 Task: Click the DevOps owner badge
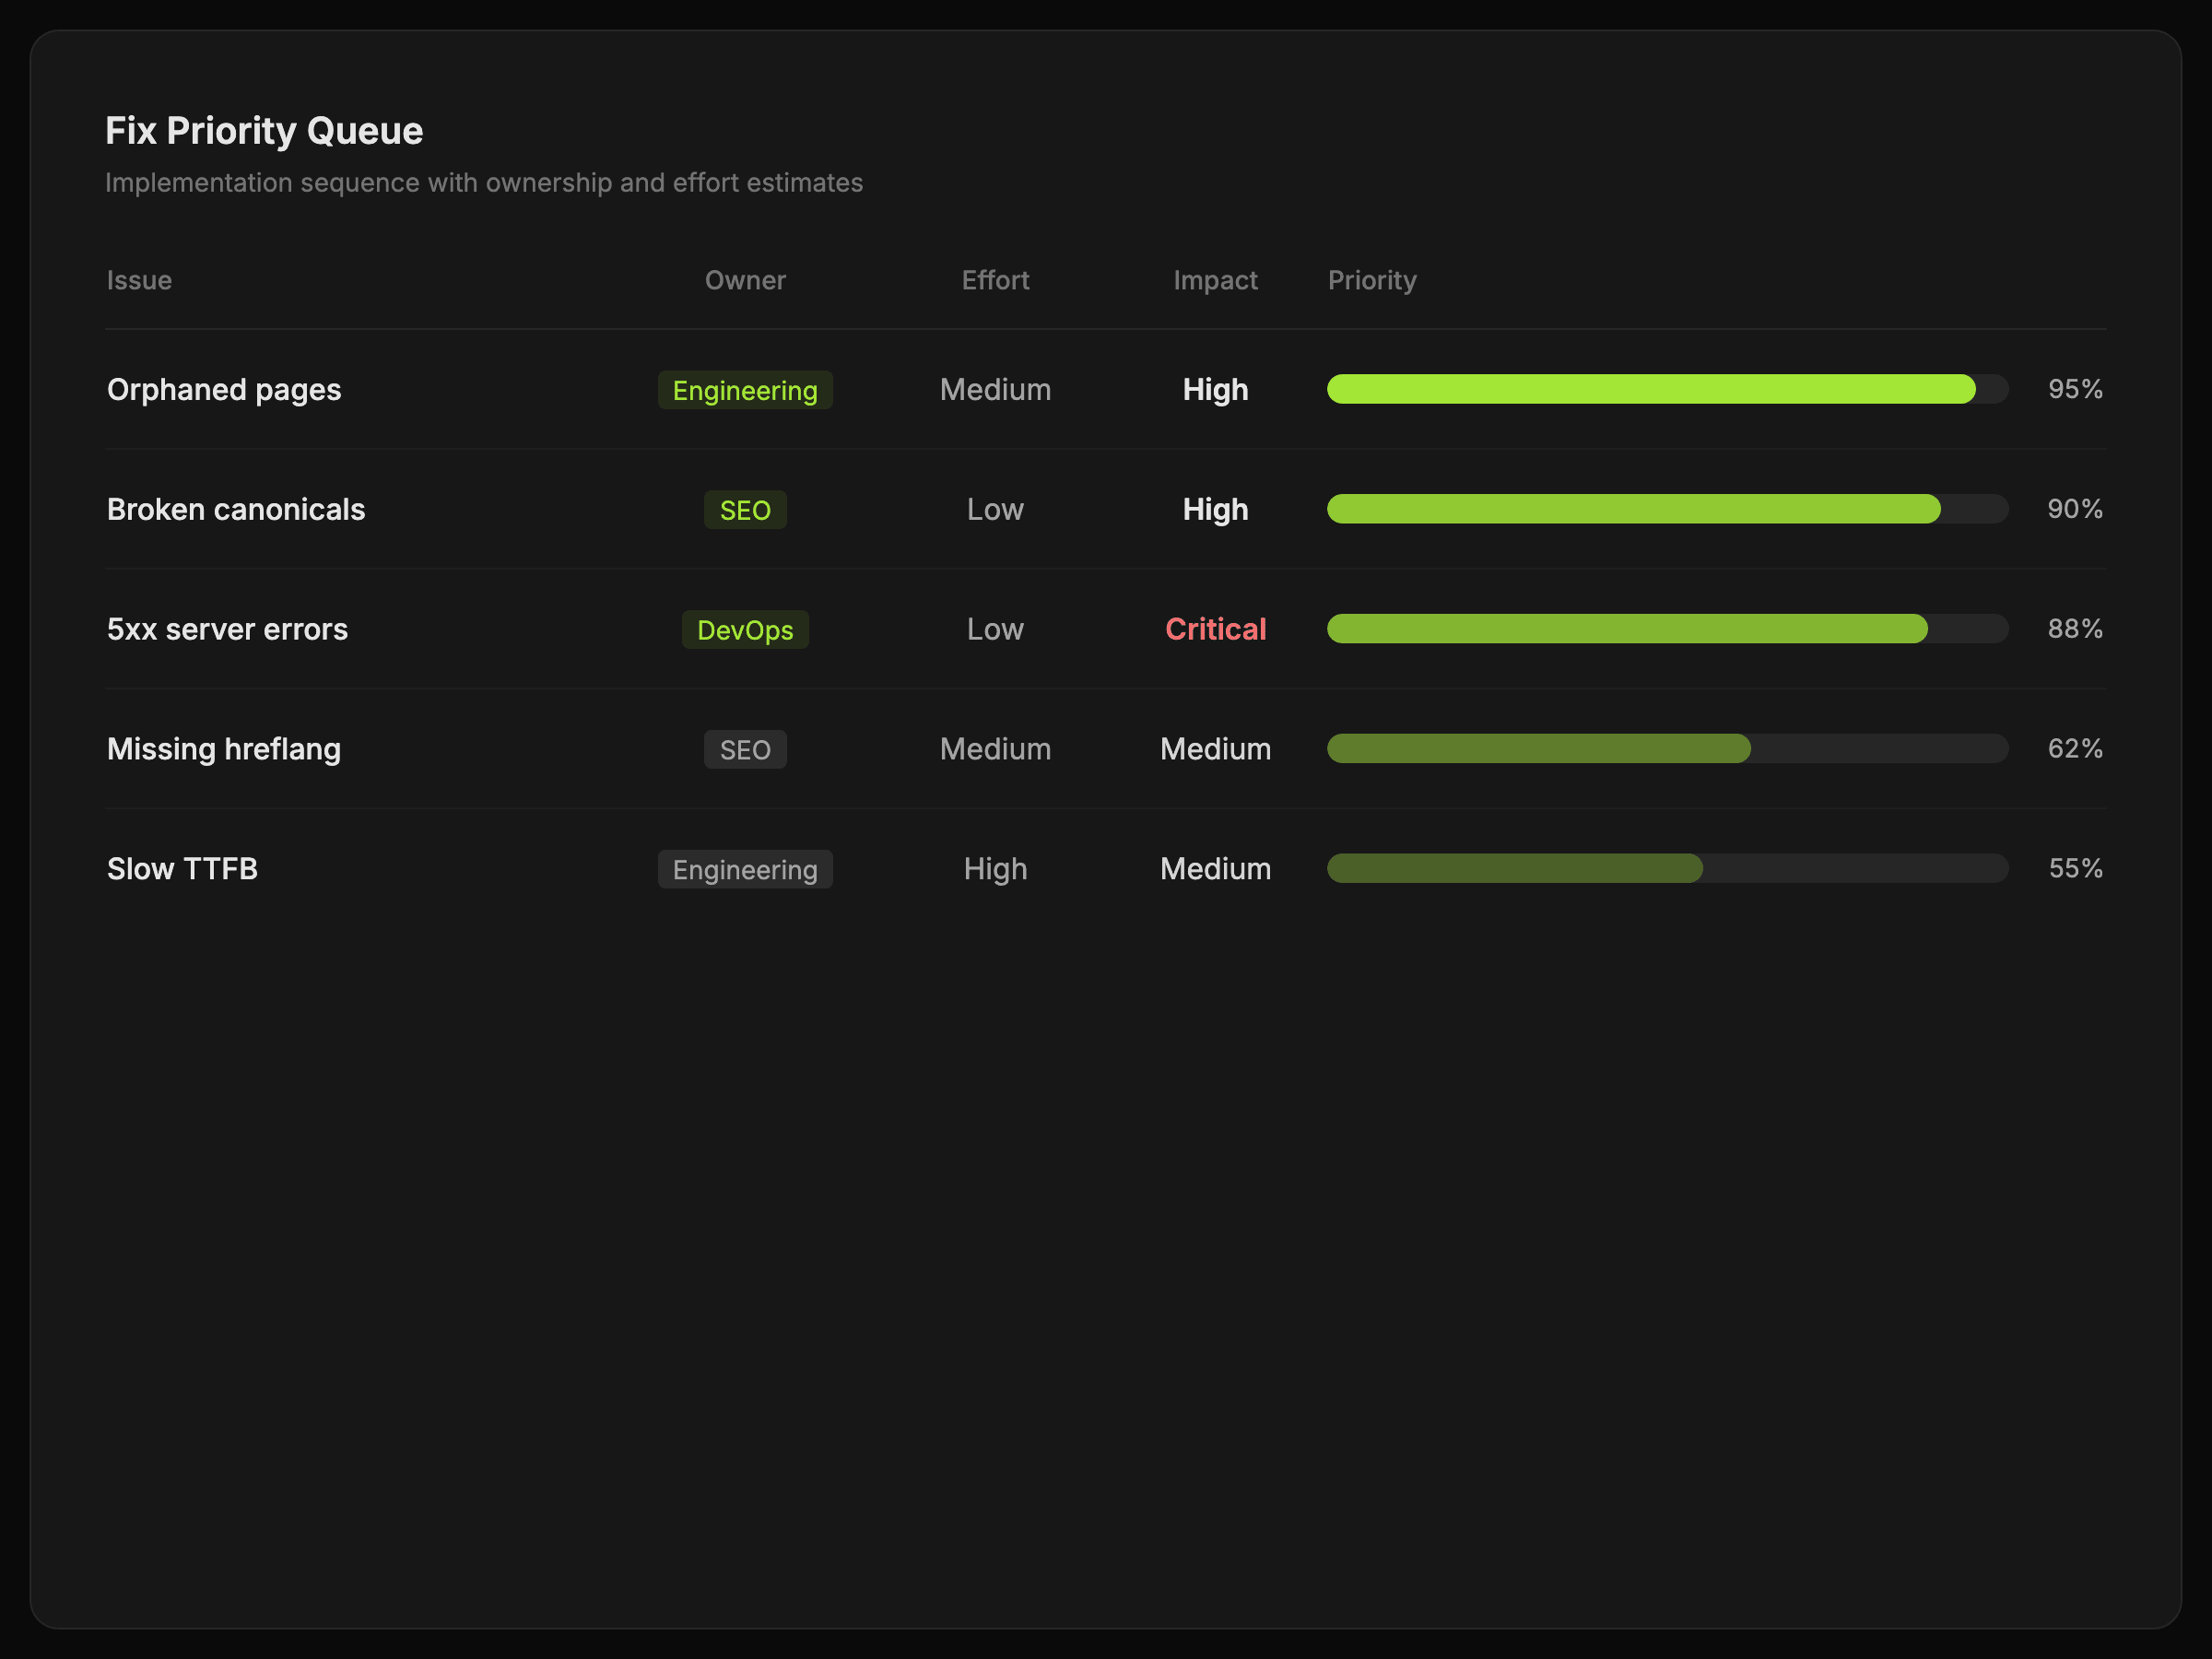coord(745,630)
